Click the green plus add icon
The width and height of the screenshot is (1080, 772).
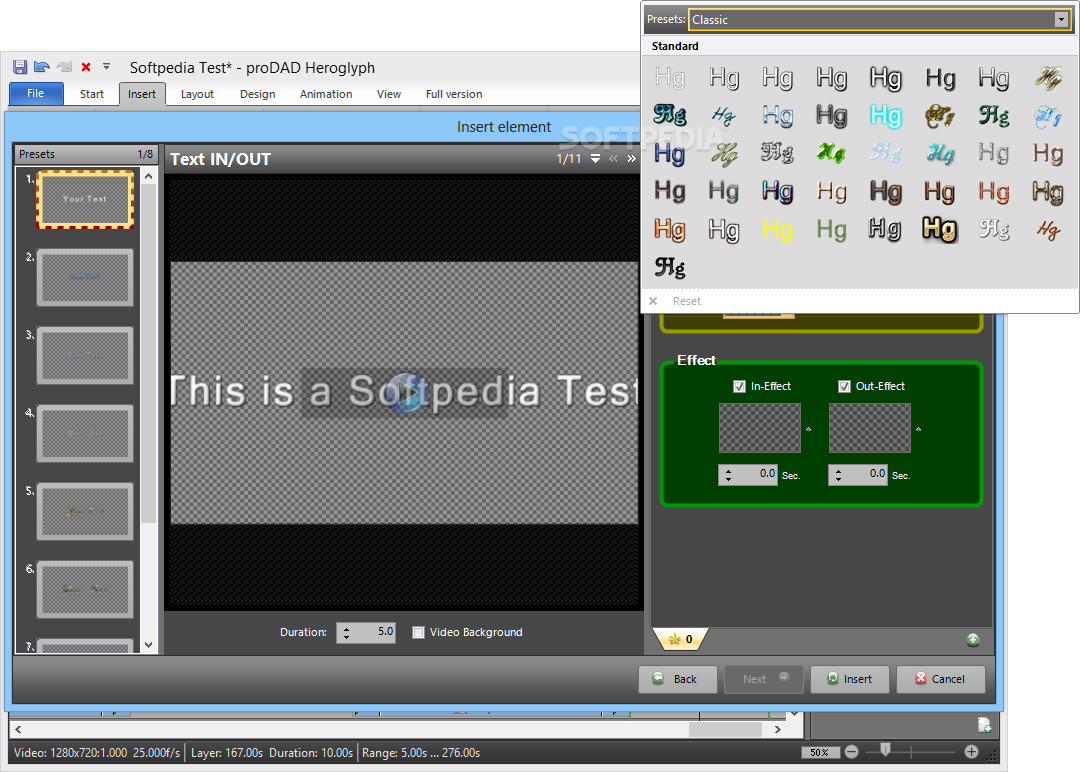tap(973, 640)
